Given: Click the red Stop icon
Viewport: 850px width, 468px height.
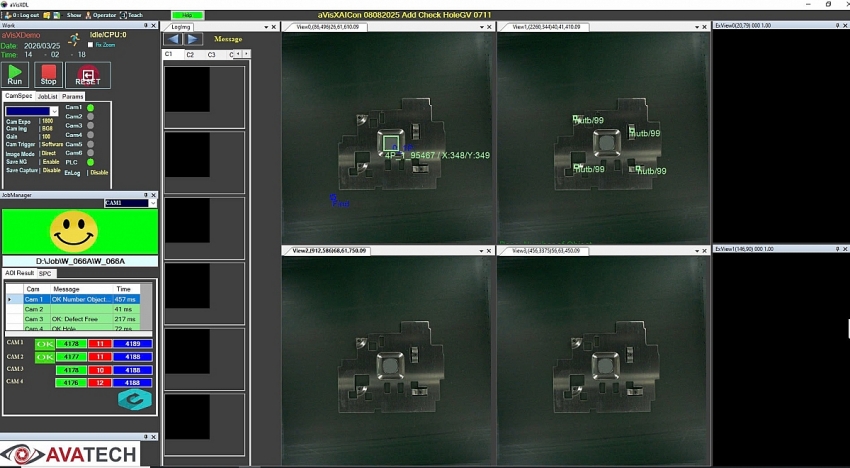Looking at the screenshot, I should pos(48,75).
